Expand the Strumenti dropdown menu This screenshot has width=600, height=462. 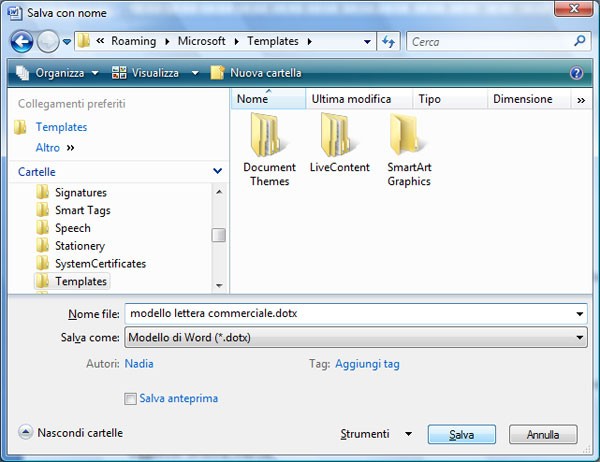(x=375, y=434)
